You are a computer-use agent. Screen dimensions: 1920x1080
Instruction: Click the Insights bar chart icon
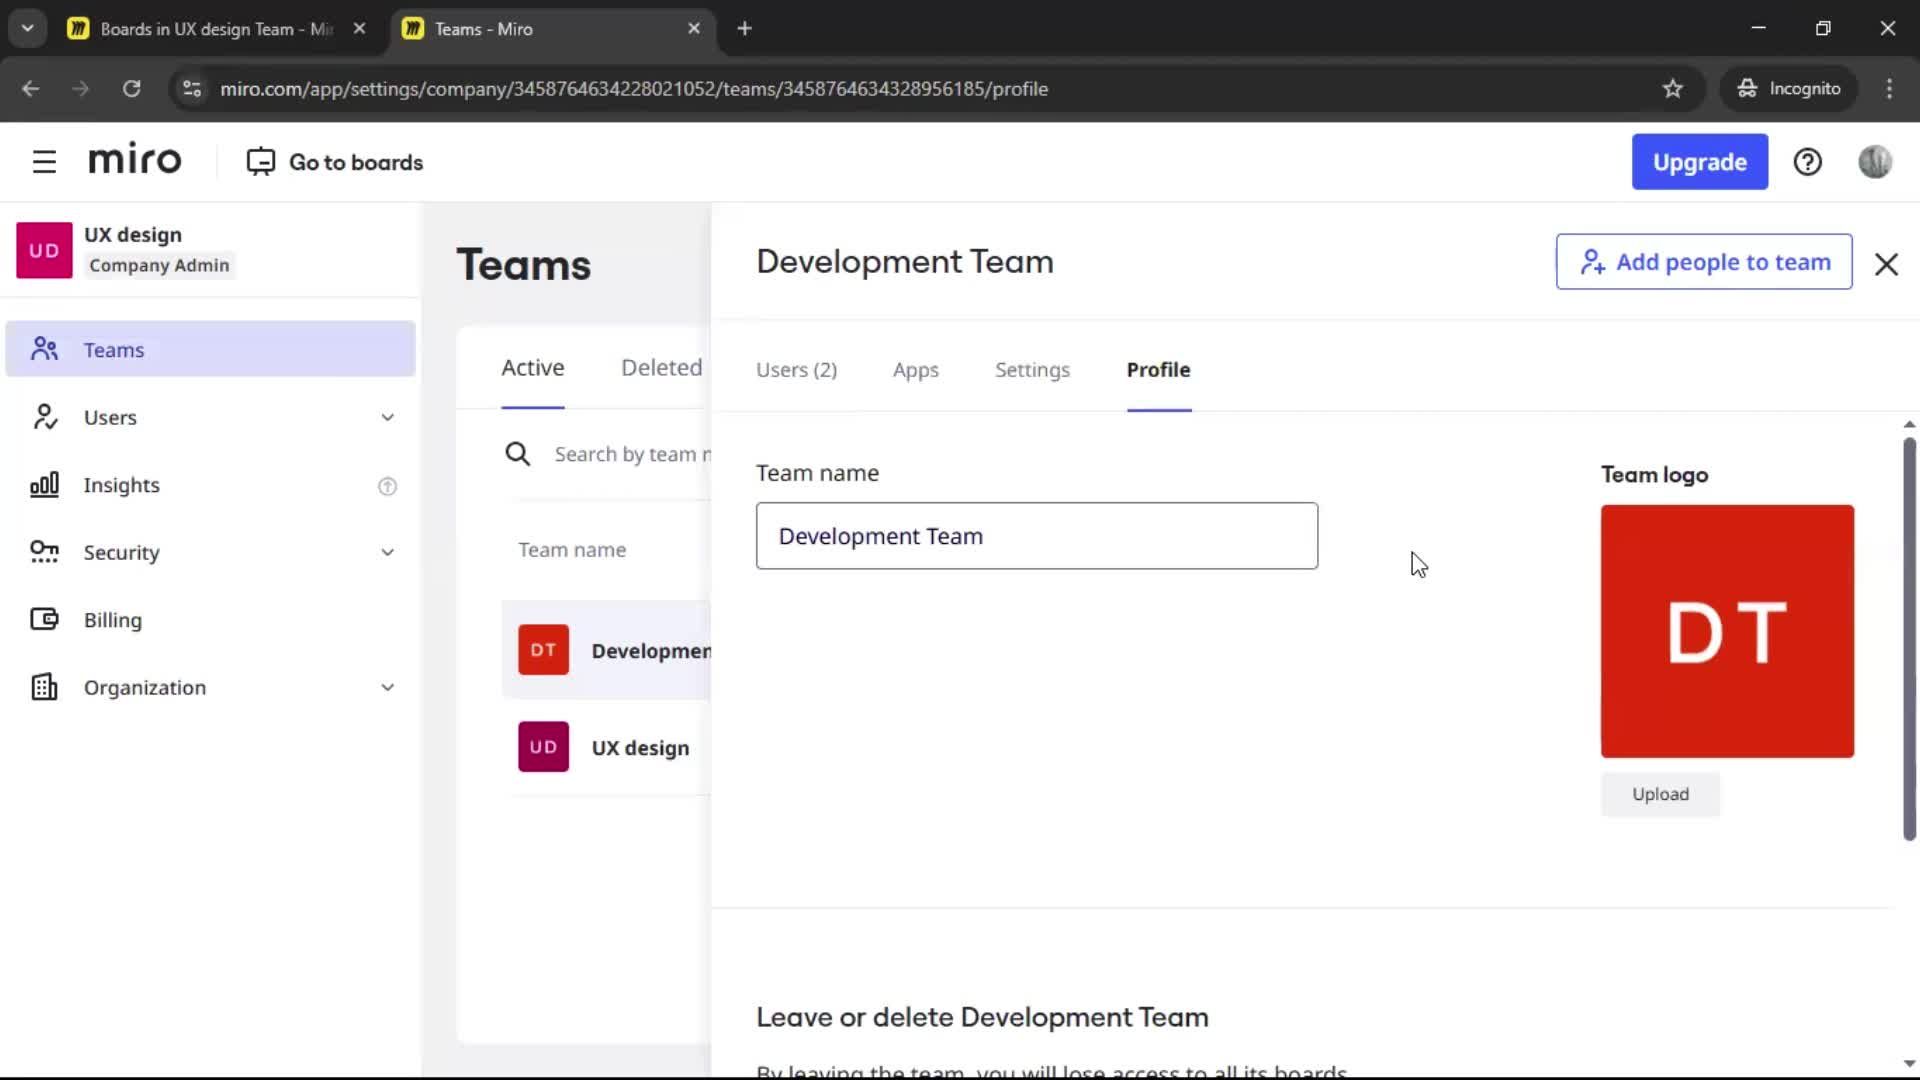44,485
